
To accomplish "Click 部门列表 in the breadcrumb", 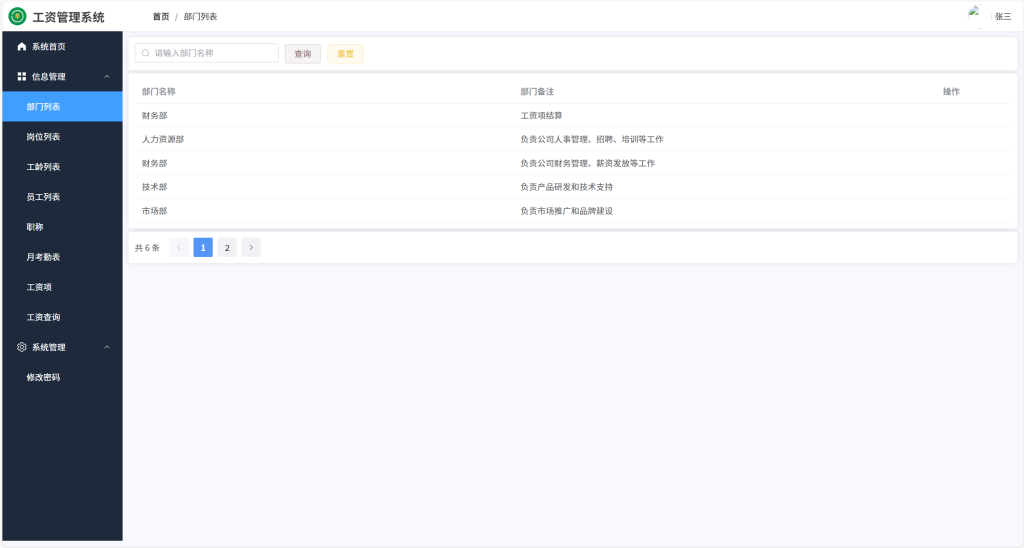I will pos(200,16).
